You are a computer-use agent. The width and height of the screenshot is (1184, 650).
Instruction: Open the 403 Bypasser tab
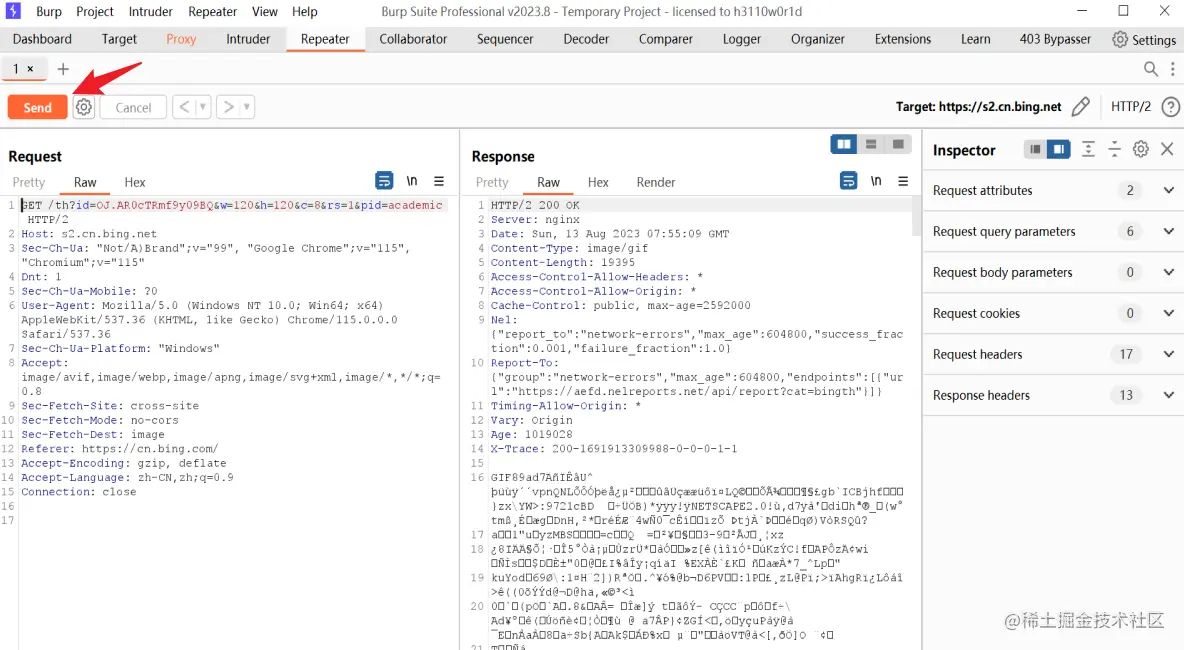(x=1055, y=39)
